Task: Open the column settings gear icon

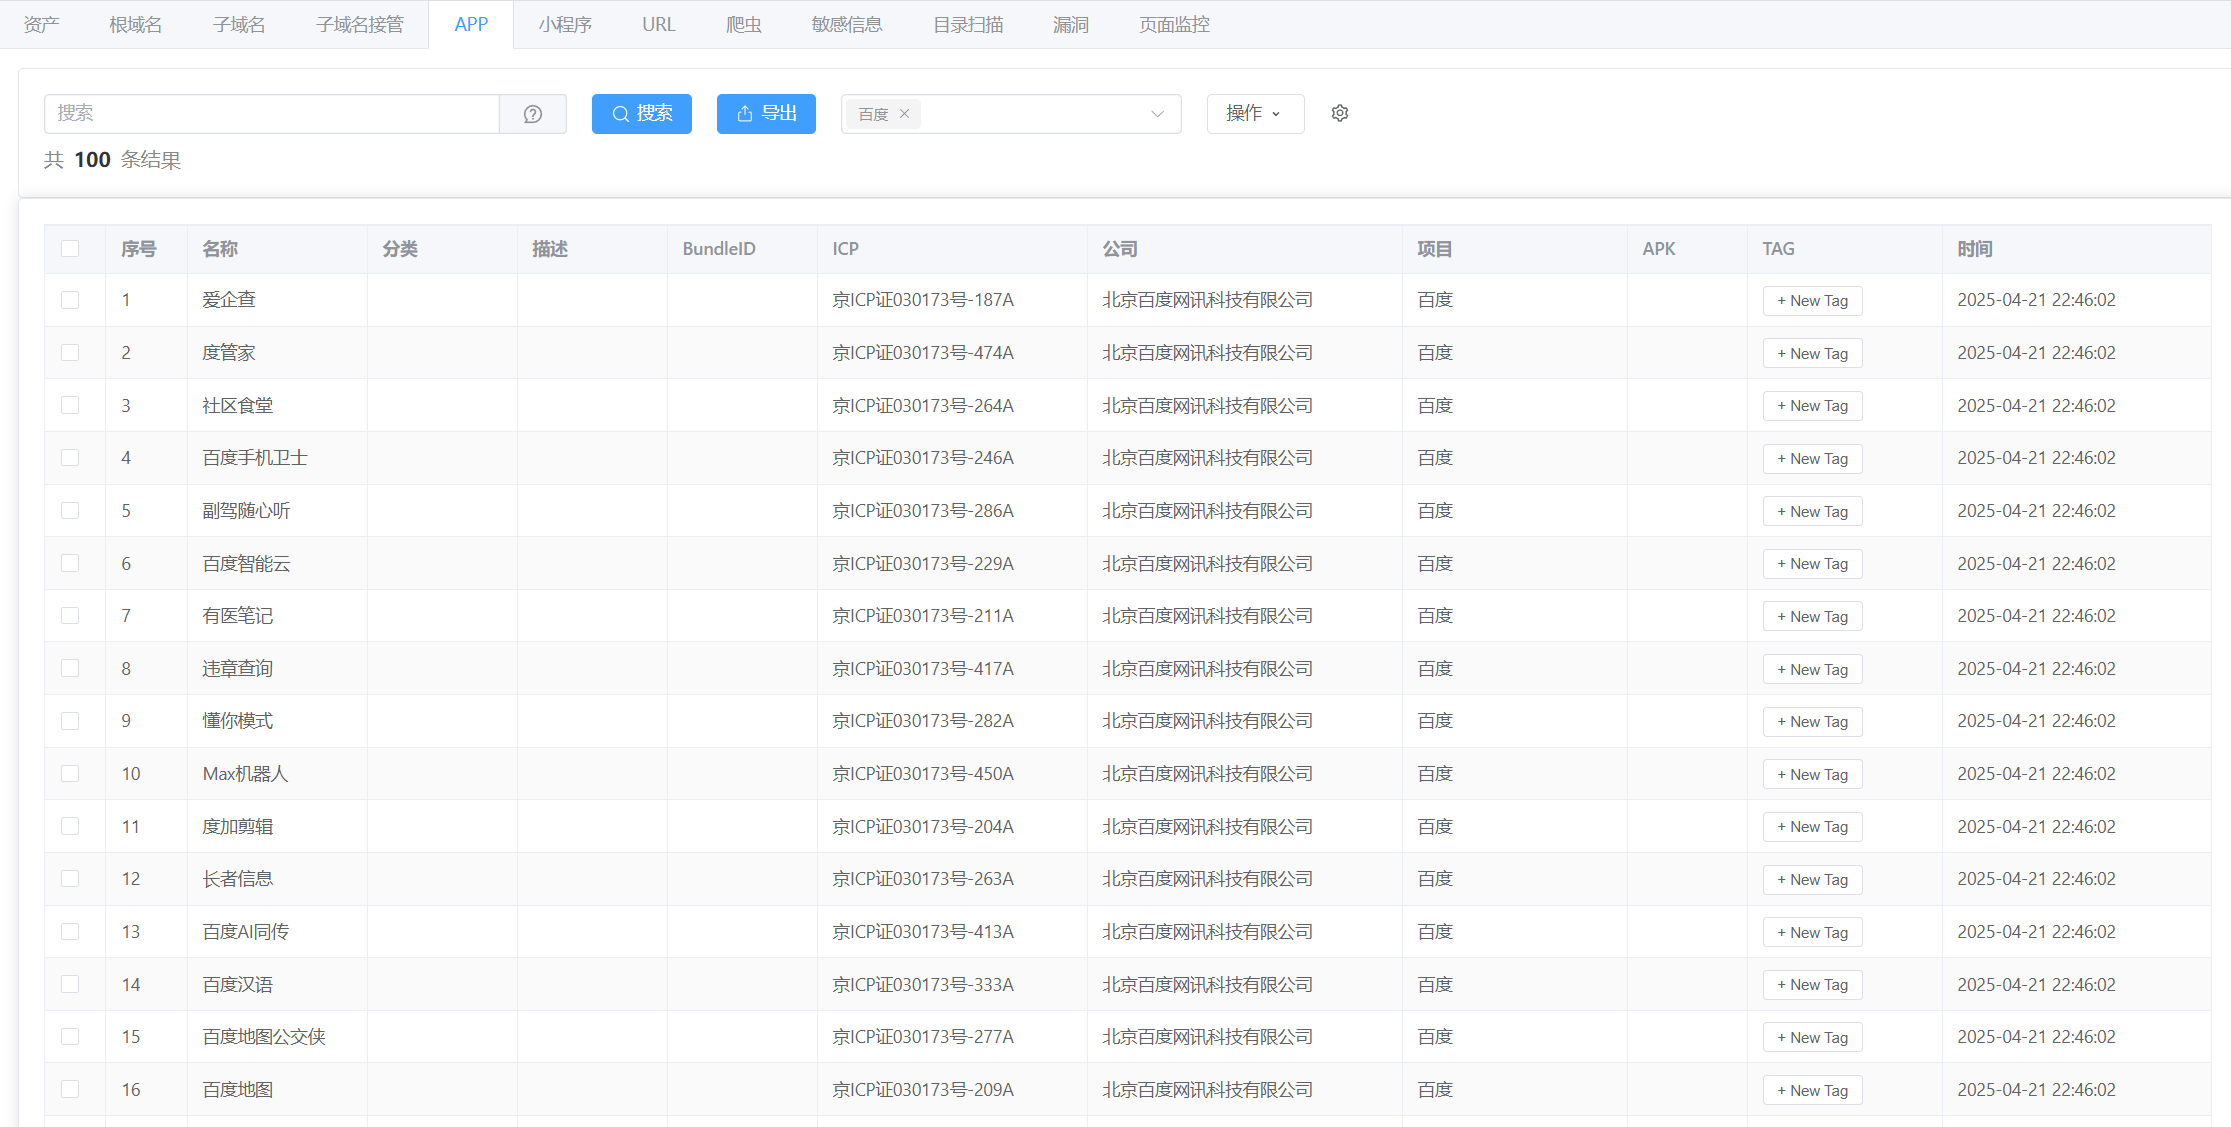Action: (1340, 114)
